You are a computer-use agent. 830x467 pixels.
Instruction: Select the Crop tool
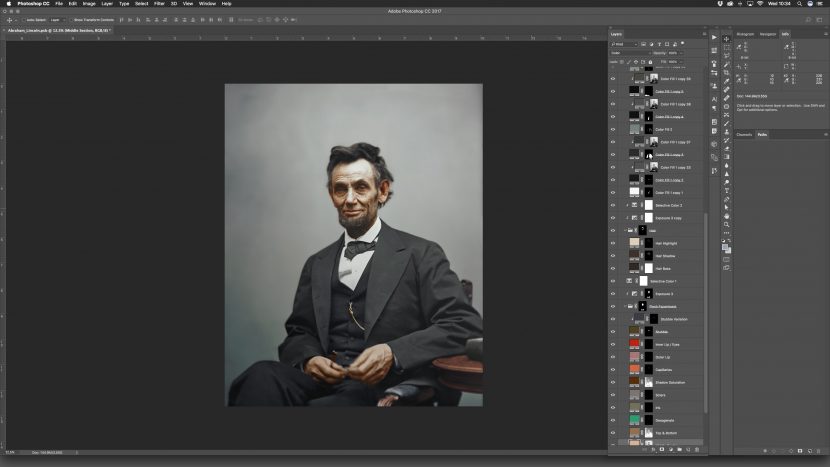[x=726, y=73]
